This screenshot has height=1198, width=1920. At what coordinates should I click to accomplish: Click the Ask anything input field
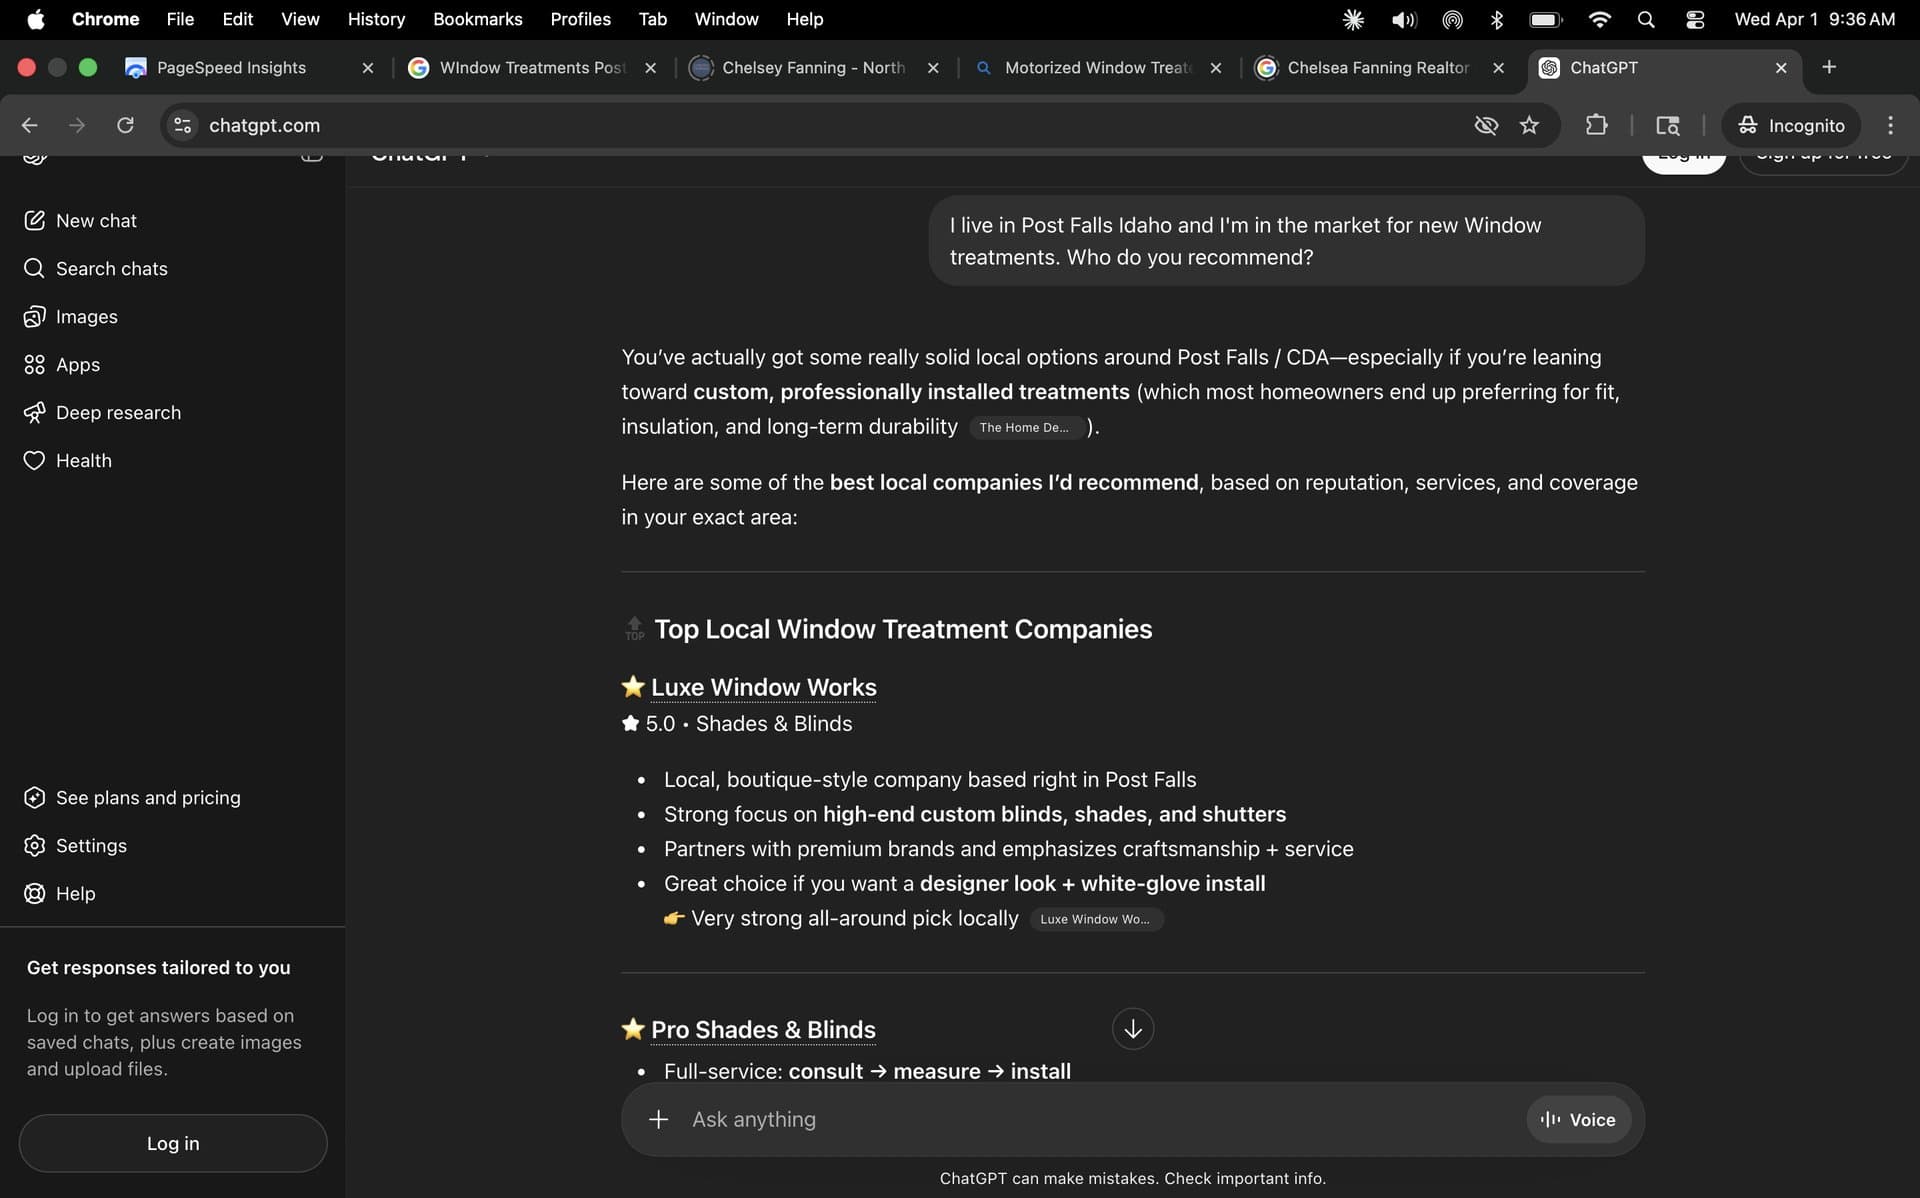click(1000, 1119)
